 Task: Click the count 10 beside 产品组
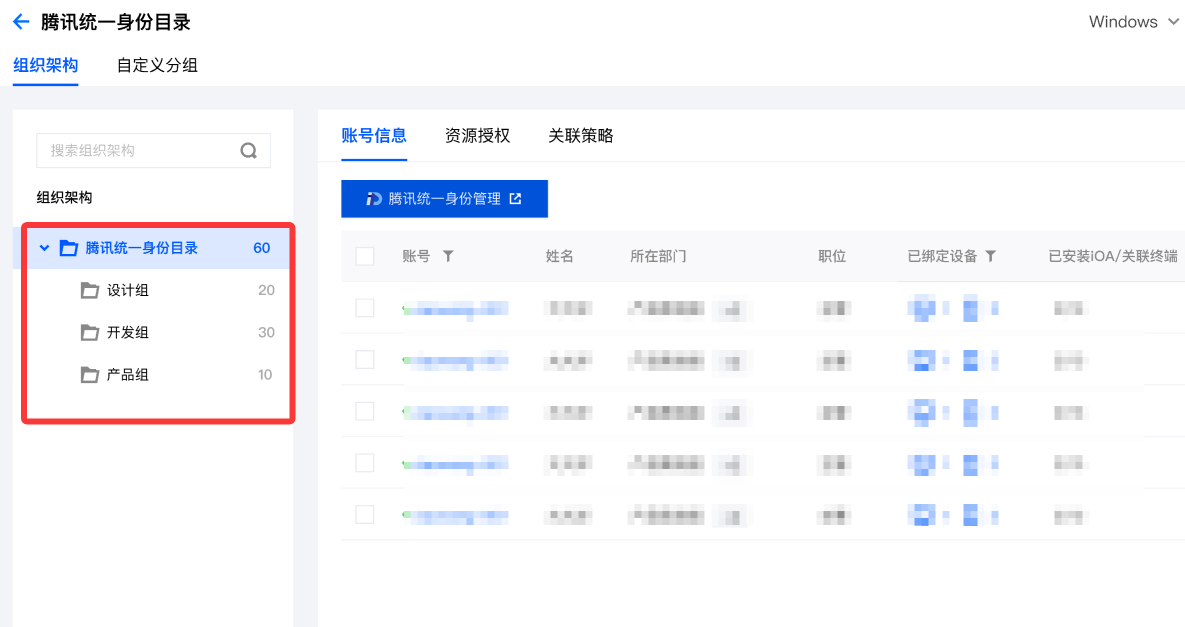coord(265,375)
